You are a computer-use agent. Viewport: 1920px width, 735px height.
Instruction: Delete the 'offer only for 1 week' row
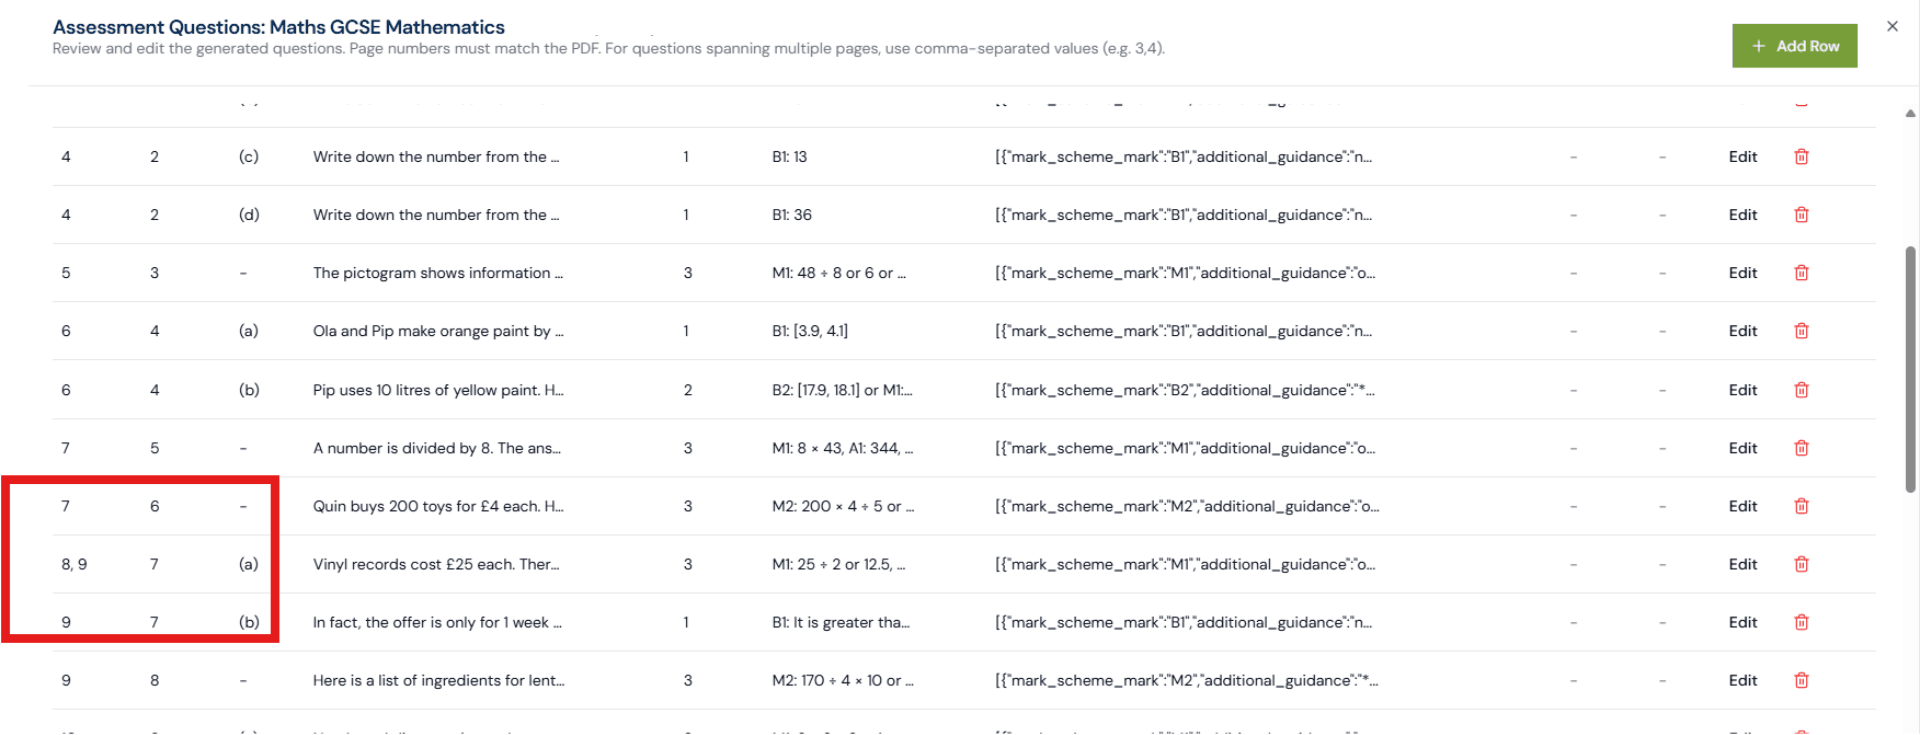tap(1801, 622)
